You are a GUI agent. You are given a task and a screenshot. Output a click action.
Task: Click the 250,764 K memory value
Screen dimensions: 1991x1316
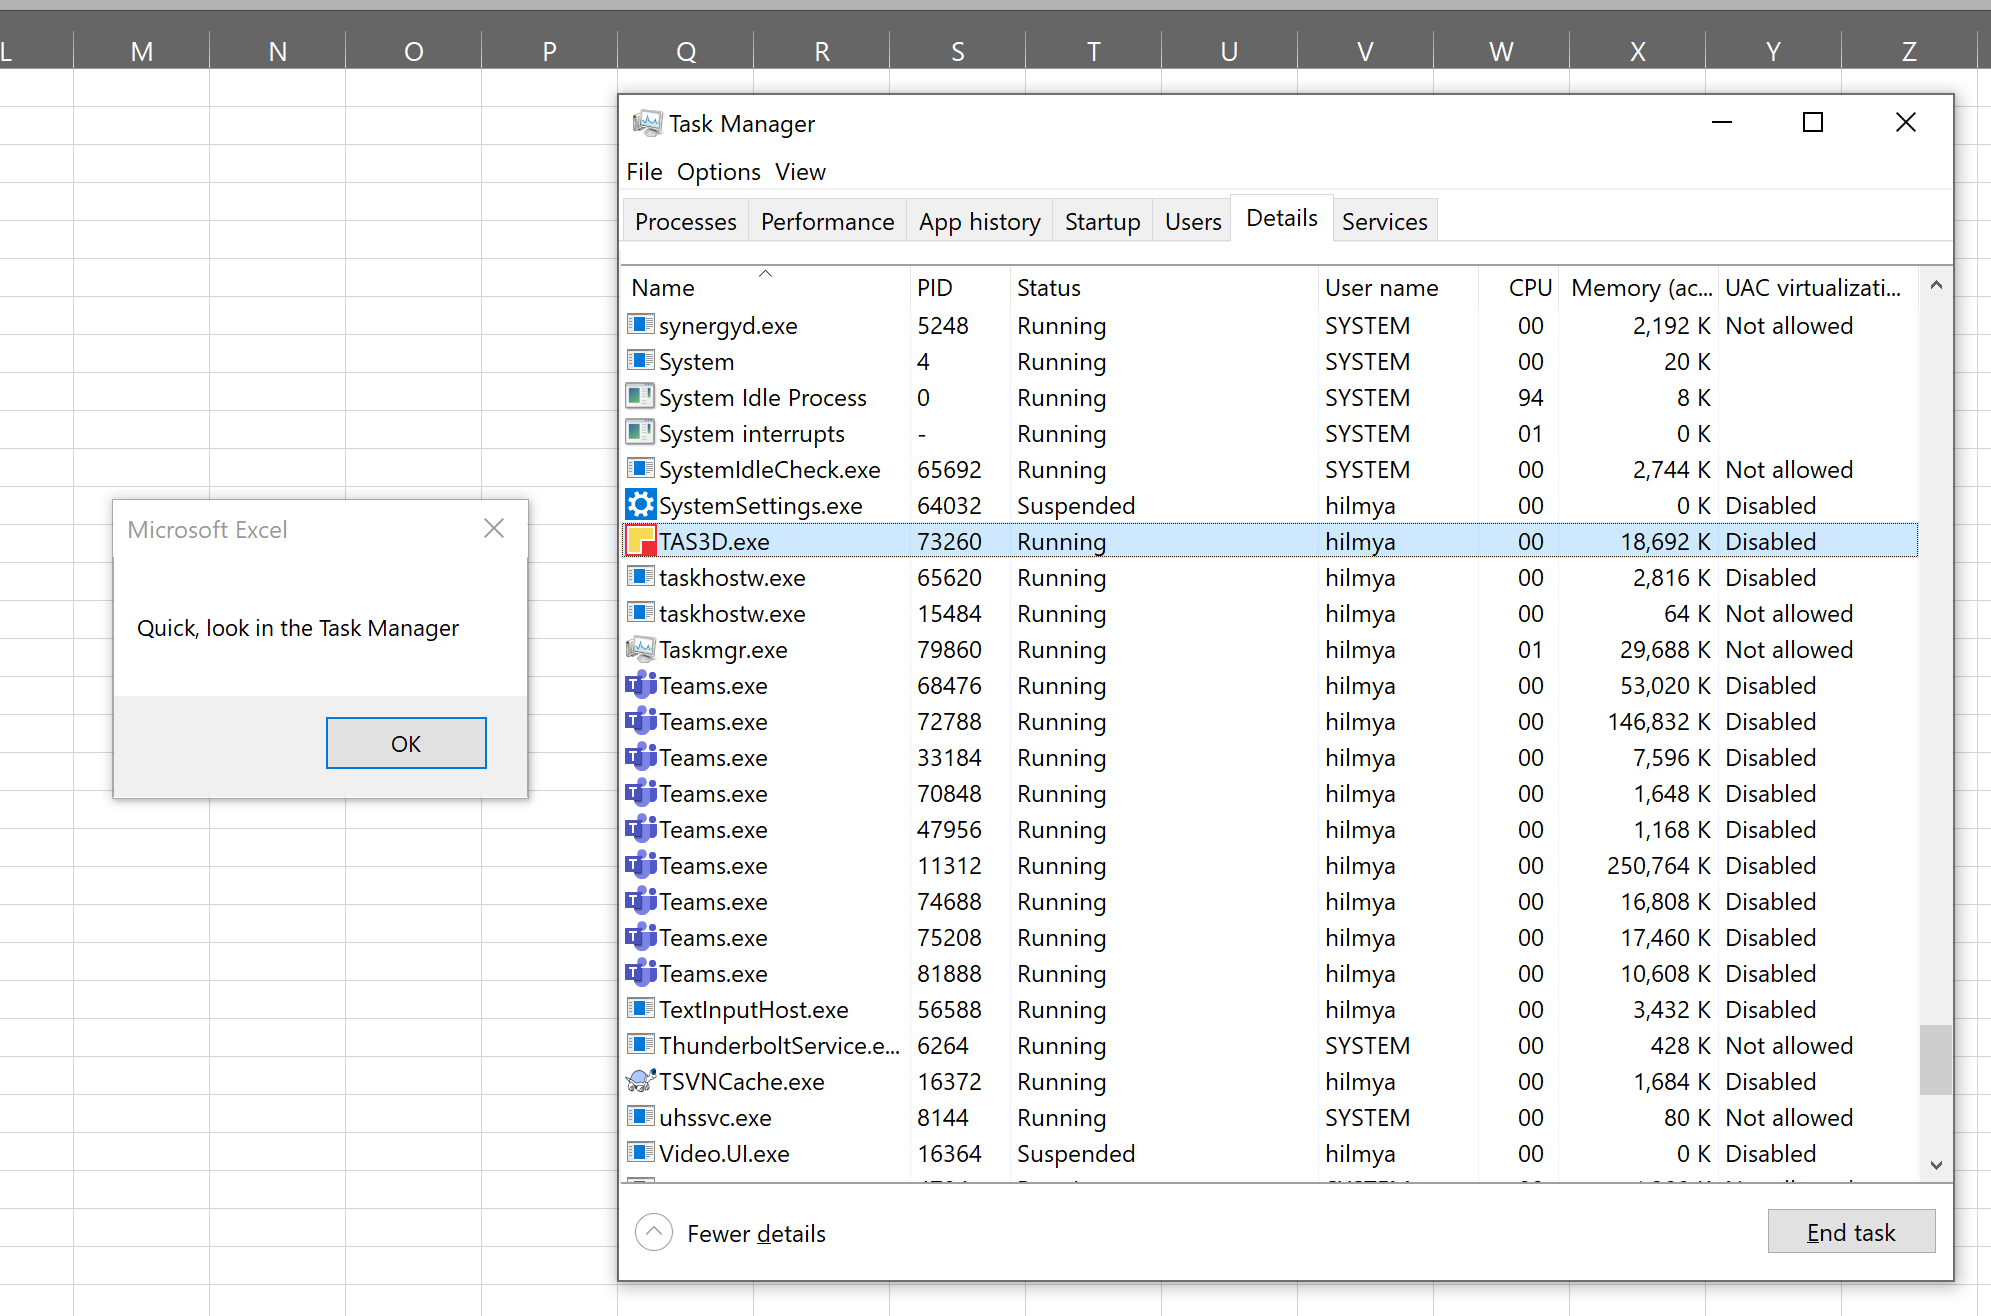click(1659, 865)
